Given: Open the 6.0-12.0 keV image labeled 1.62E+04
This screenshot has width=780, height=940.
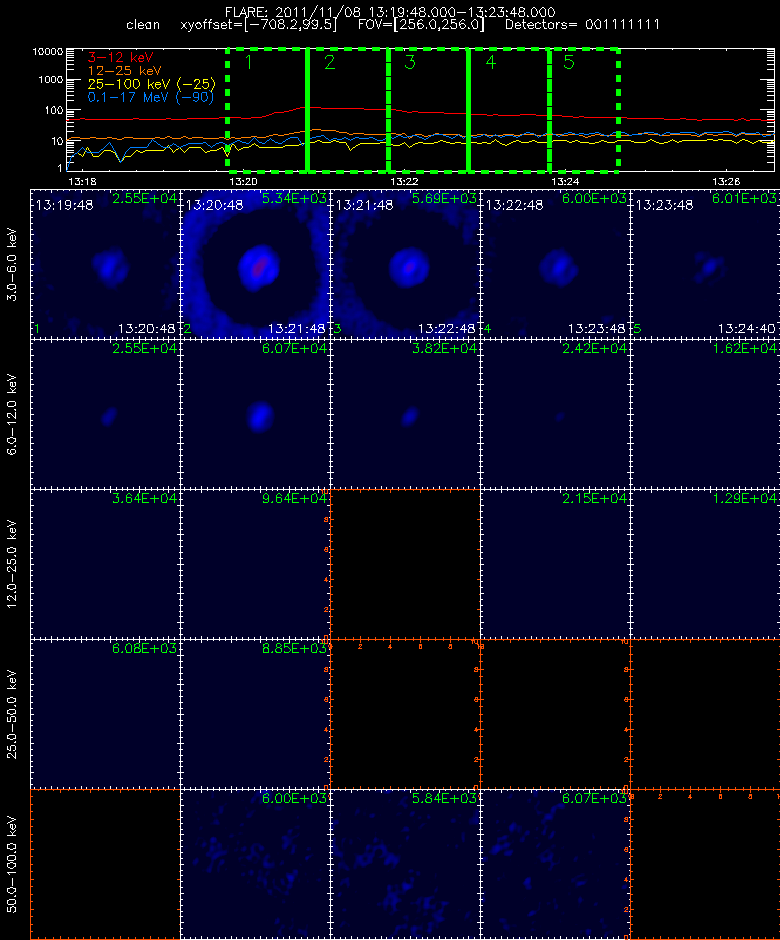Looking at the screenshot, I should (x=705, y=414).
